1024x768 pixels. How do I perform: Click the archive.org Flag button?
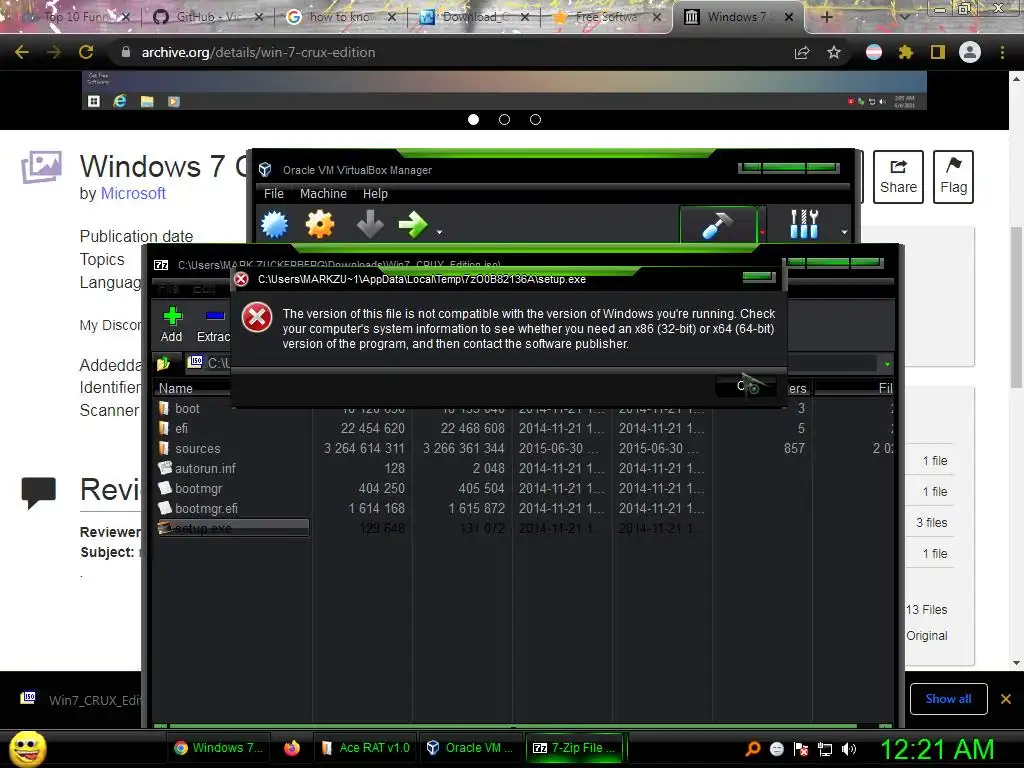click(x=953, y=177)
